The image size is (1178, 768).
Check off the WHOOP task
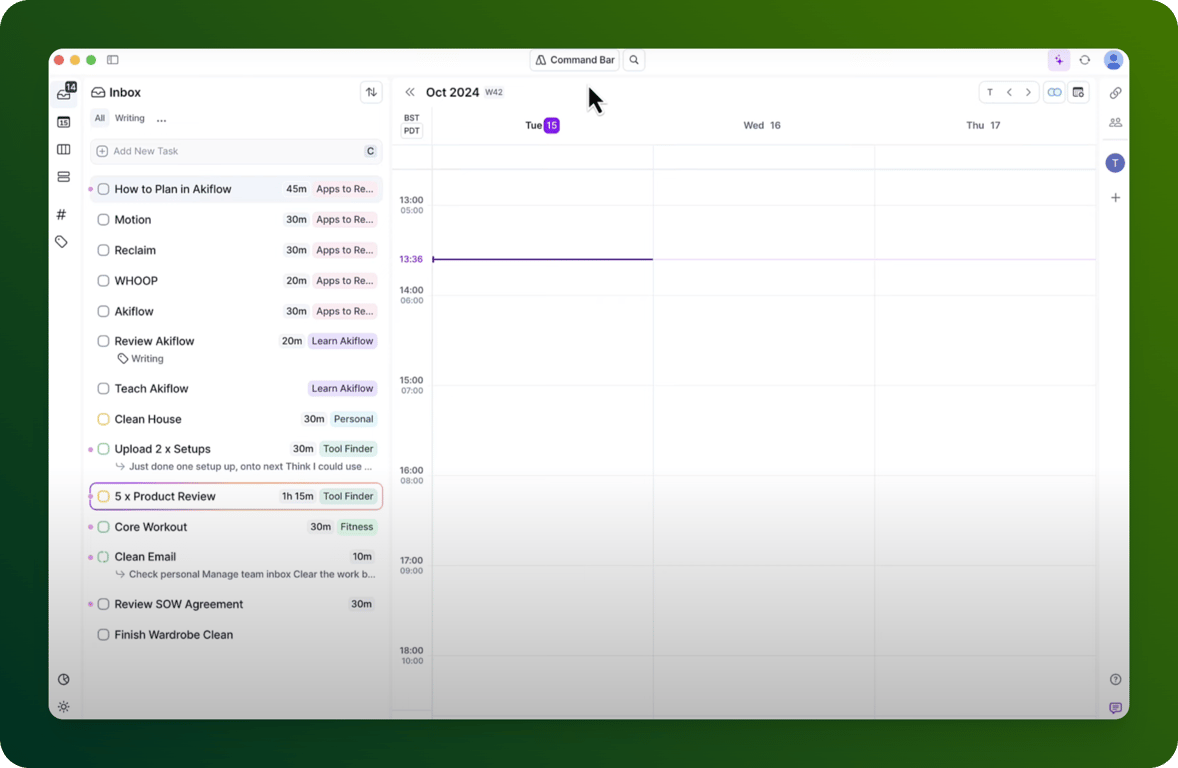(104, 281)
